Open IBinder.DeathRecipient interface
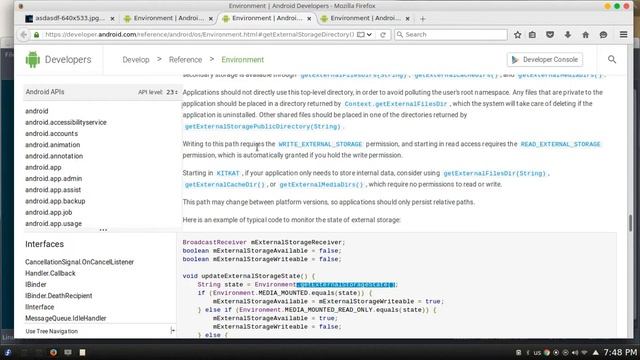The image size is (640, 360). click(x=59, y=296)
